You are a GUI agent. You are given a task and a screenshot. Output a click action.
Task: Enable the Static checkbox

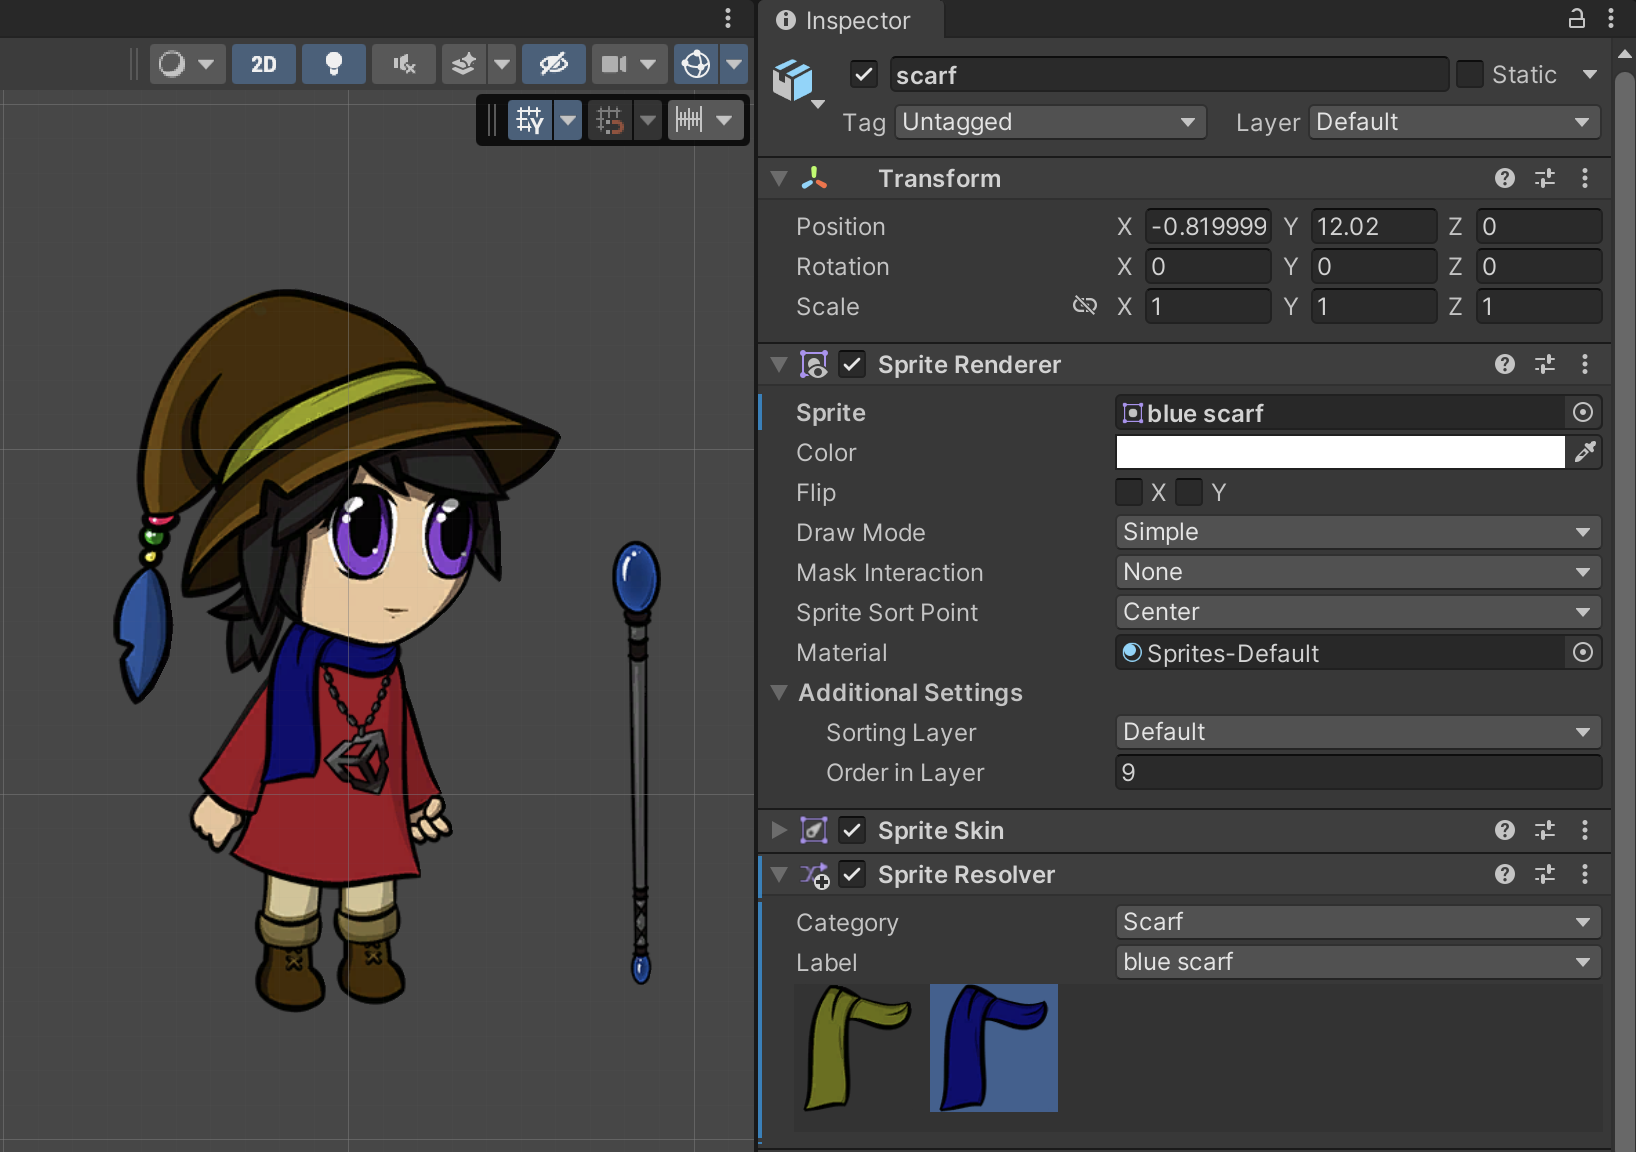[x=1469, y=75]
